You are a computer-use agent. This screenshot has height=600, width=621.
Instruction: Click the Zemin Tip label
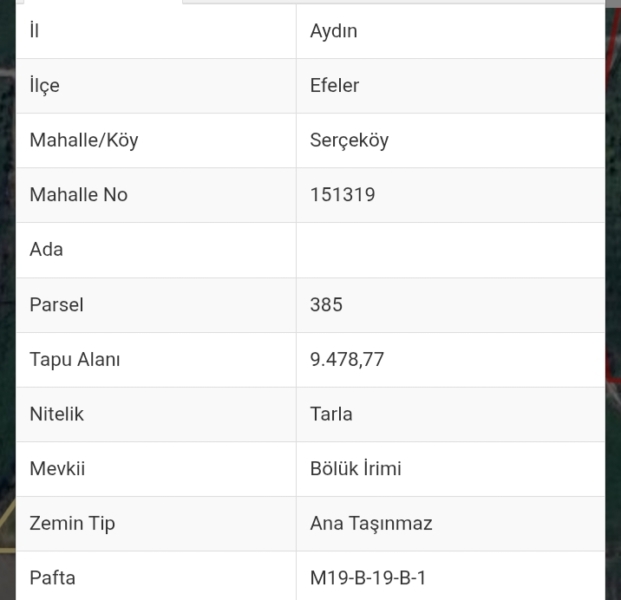tap(72, 523)
